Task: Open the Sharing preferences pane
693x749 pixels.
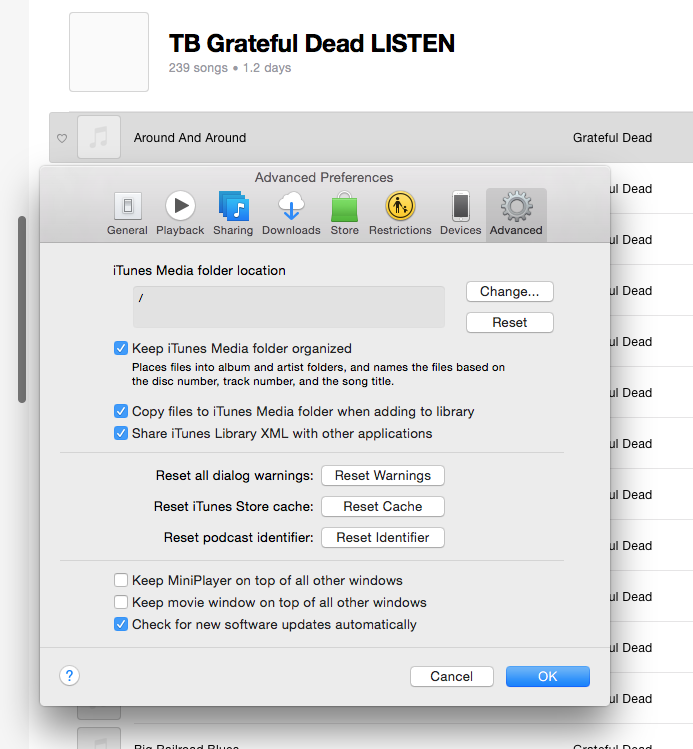Action: pos(233,214)
